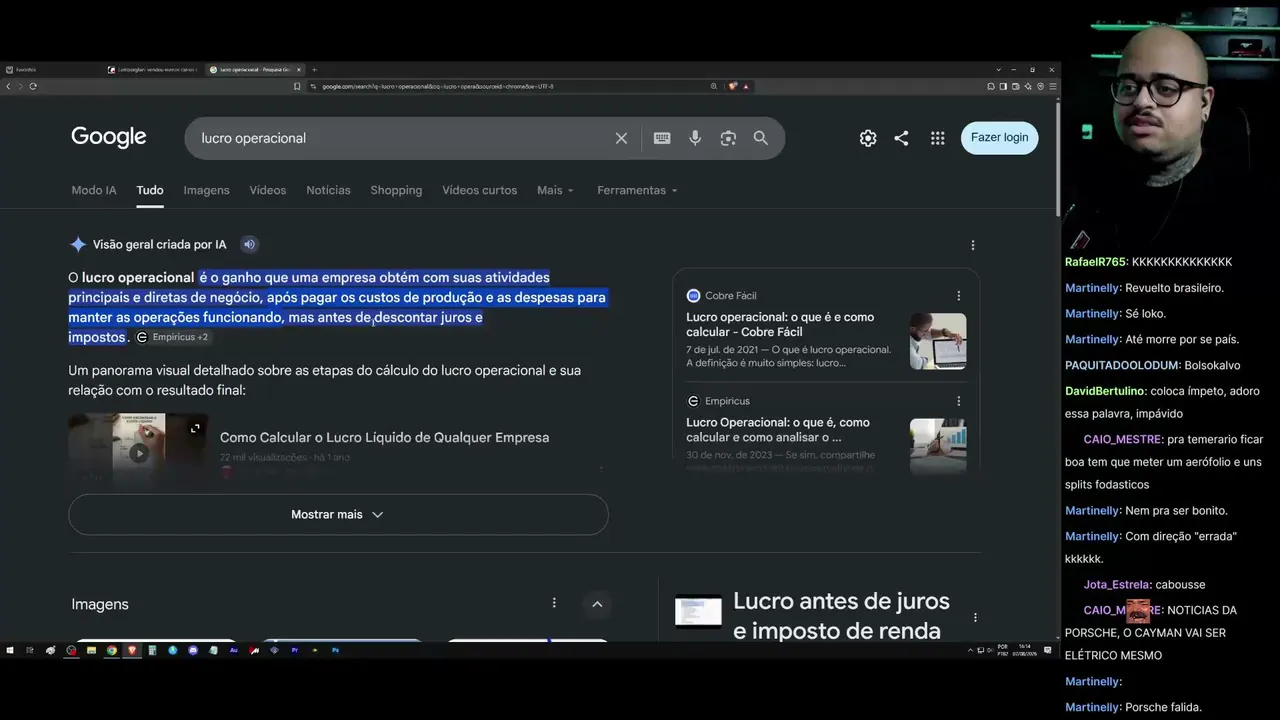The image size is (1280, 720).
Task: Open the Calculator from the taskbar
Action: pyautogui.click(x=152, y=650)
